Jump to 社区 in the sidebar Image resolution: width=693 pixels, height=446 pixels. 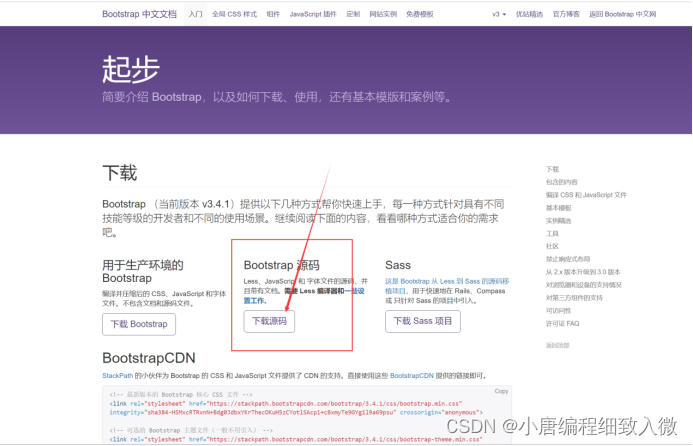click(x=552, y=246)
